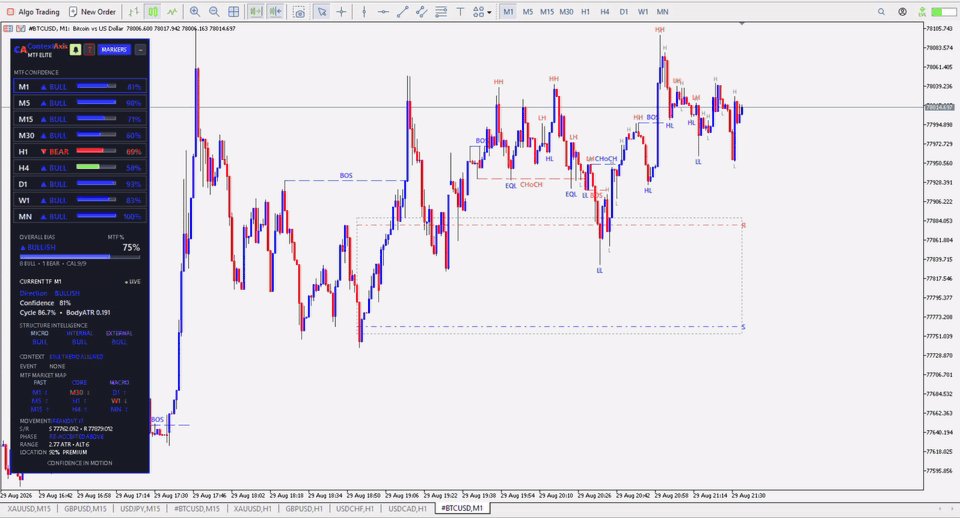
Task: Select the M1 row in MTF confidence
Action: [x=80, y=87]
